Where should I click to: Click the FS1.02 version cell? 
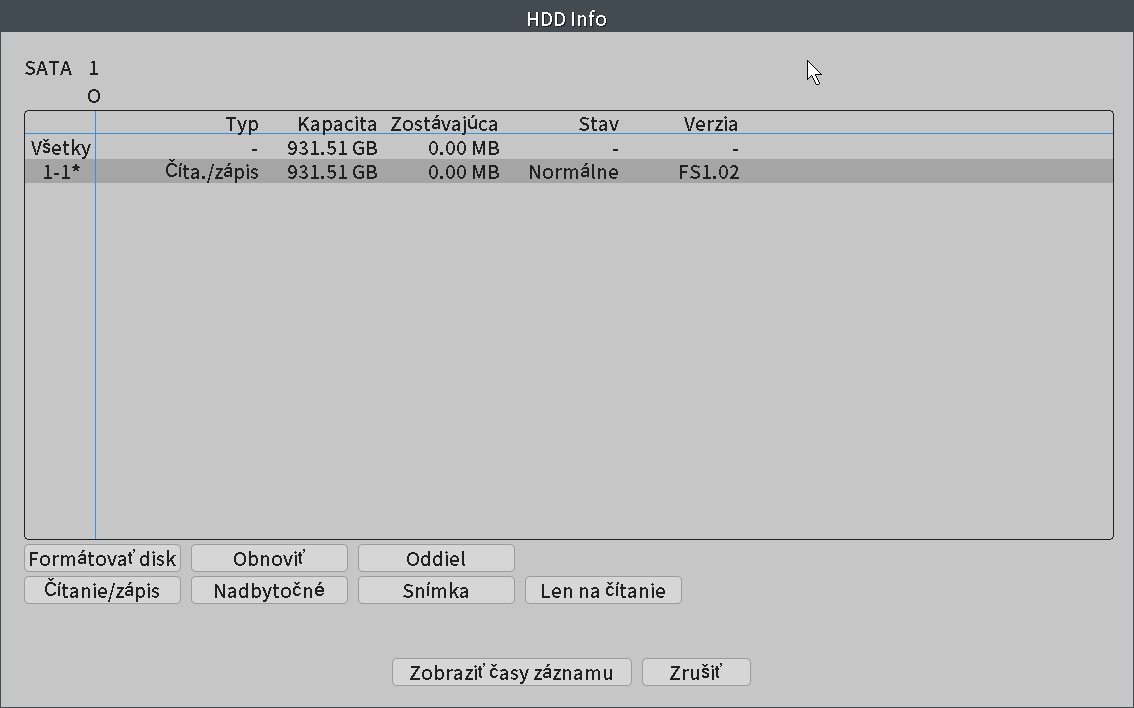pyautogui.click(x=709, y=171)
